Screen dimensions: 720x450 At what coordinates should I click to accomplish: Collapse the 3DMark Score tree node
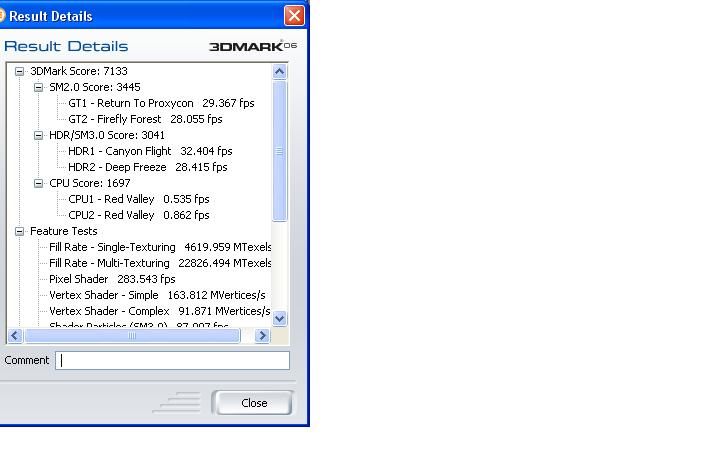click(19, 71)
